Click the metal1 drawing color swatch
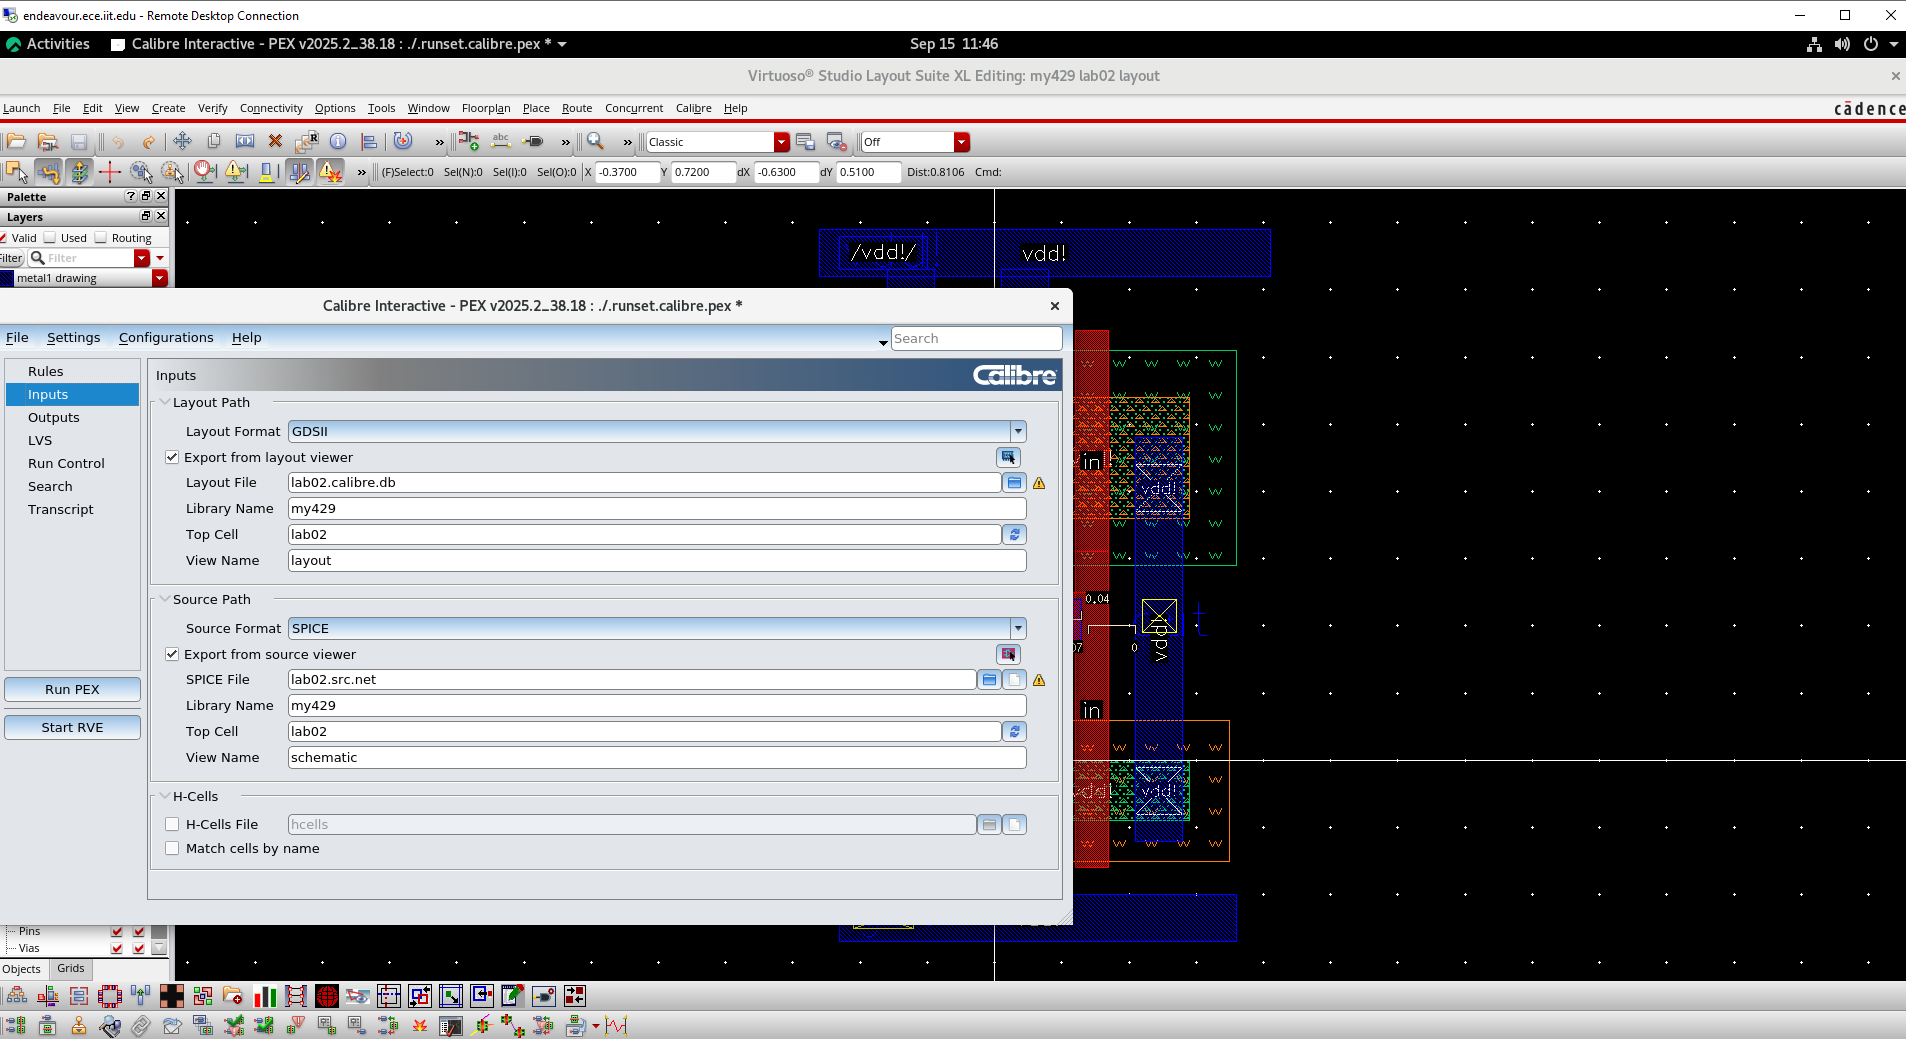The width and height of the screenshot is (1906, 1039). (x=7, y=278)
